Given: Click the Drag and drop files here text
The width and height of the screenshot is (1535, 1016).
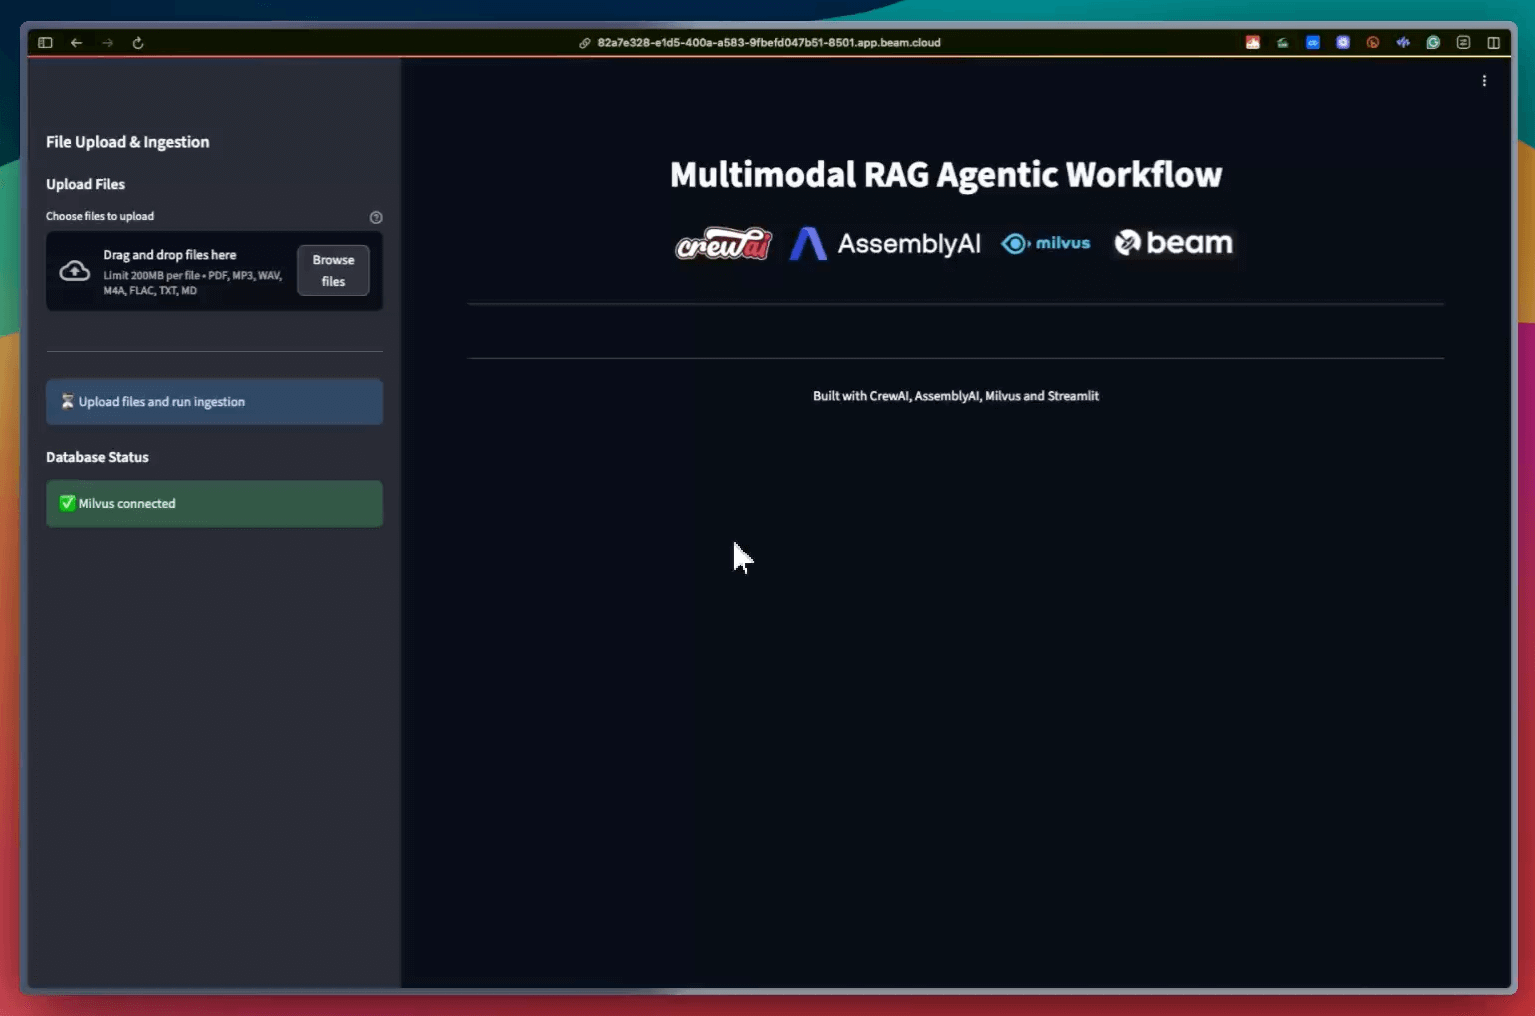Looking at the screenshot, I should (170, 255).
